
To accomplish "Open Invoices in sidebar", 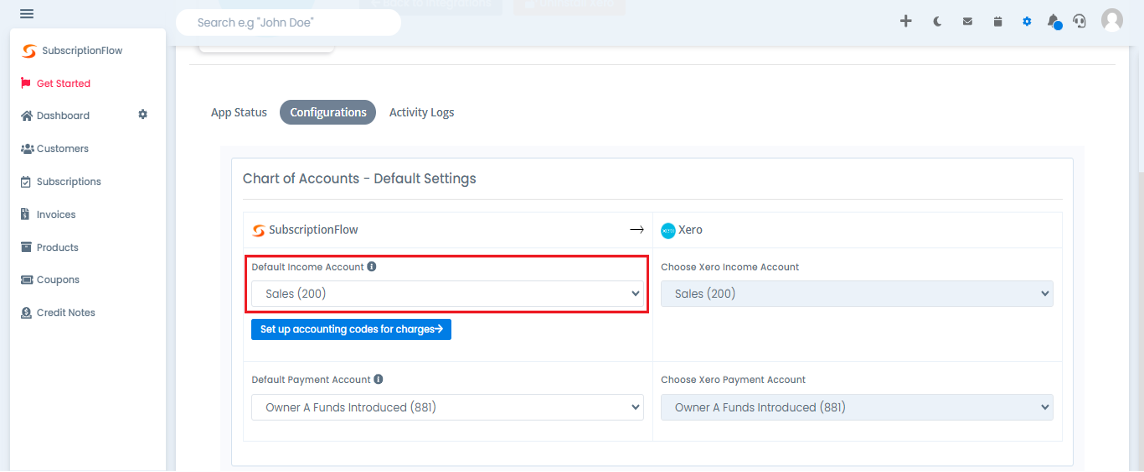I will pos(48,214).
